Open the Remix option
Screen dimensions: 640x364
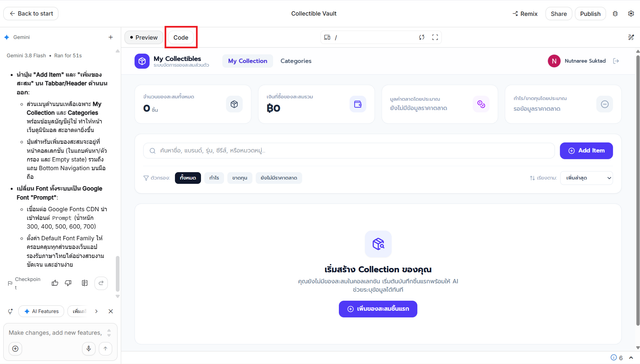coord(525,13)
